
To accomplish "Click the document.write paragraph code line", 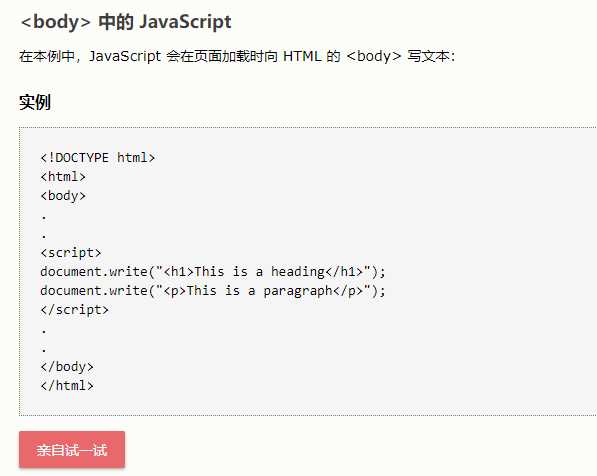I will coord(213,291).
